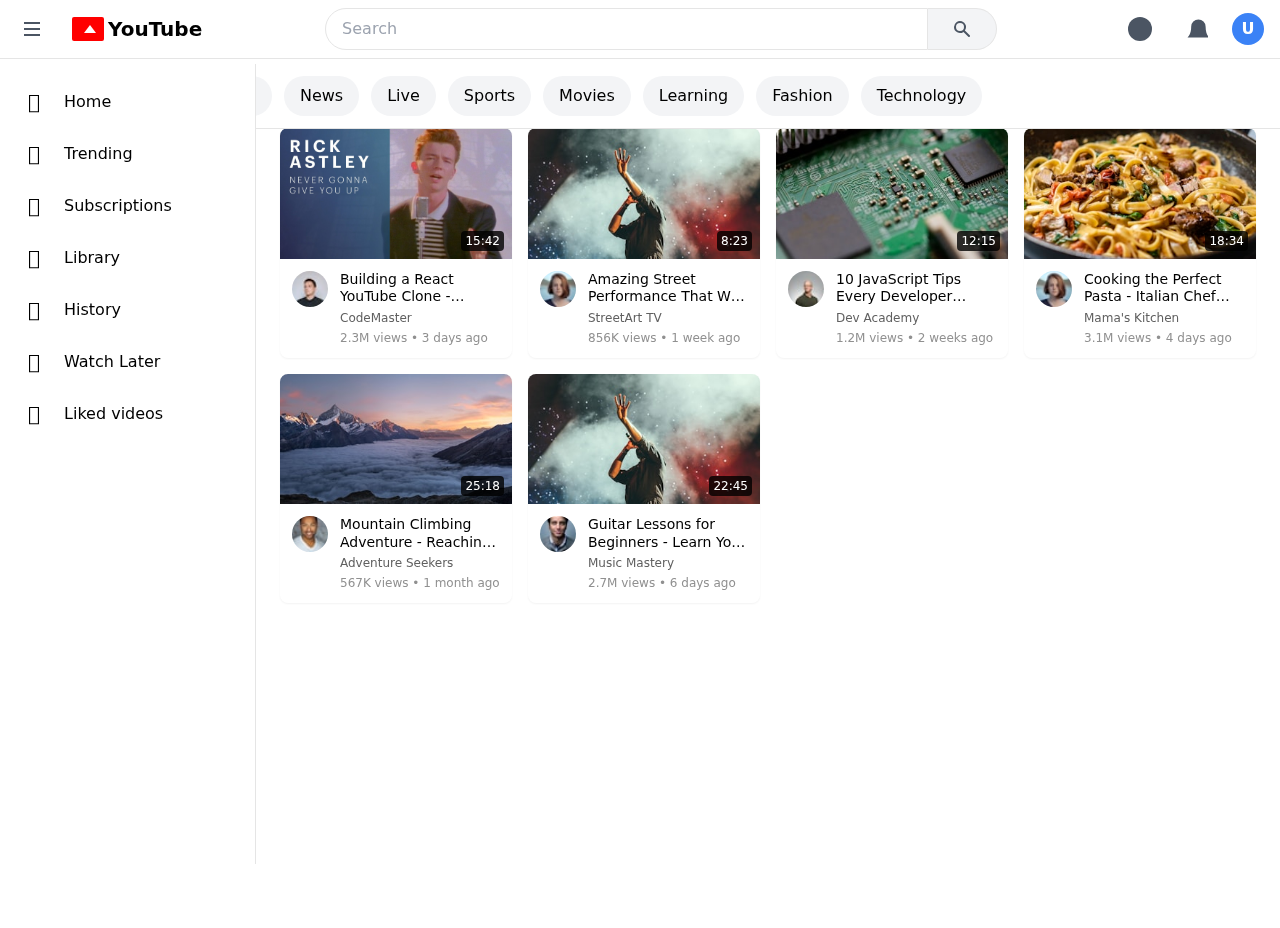Enable the Live category filter
1280x928 pixels.
tap(403, 95)
